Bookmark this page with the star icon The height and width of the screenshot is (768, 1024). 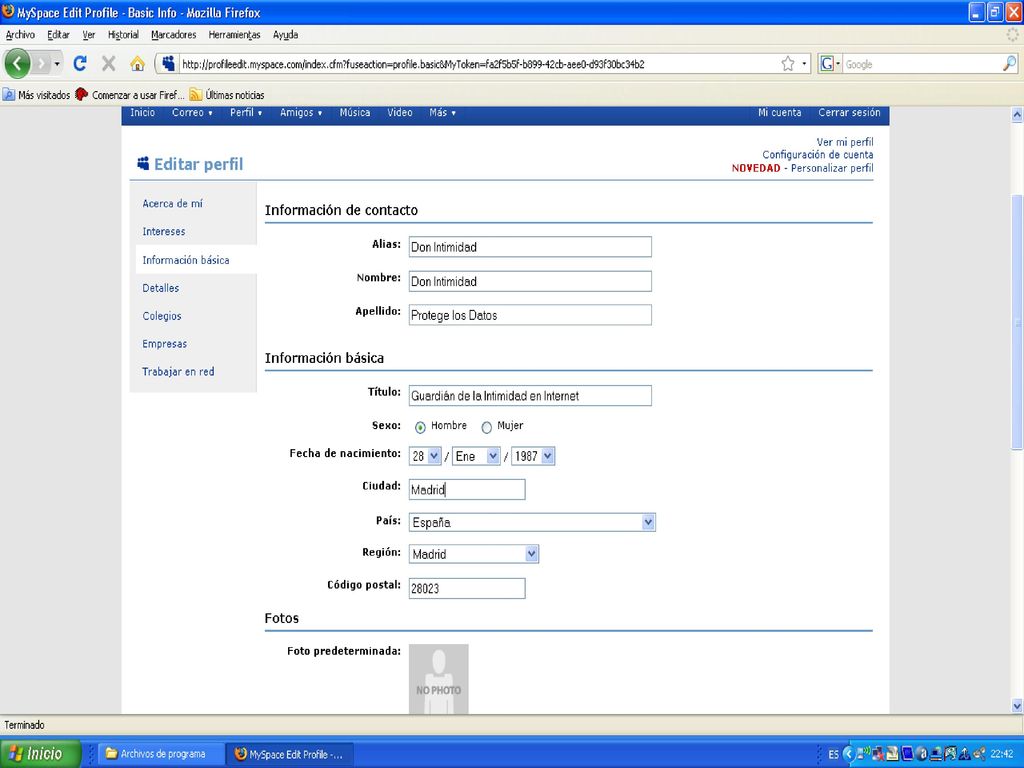(788, 63)
